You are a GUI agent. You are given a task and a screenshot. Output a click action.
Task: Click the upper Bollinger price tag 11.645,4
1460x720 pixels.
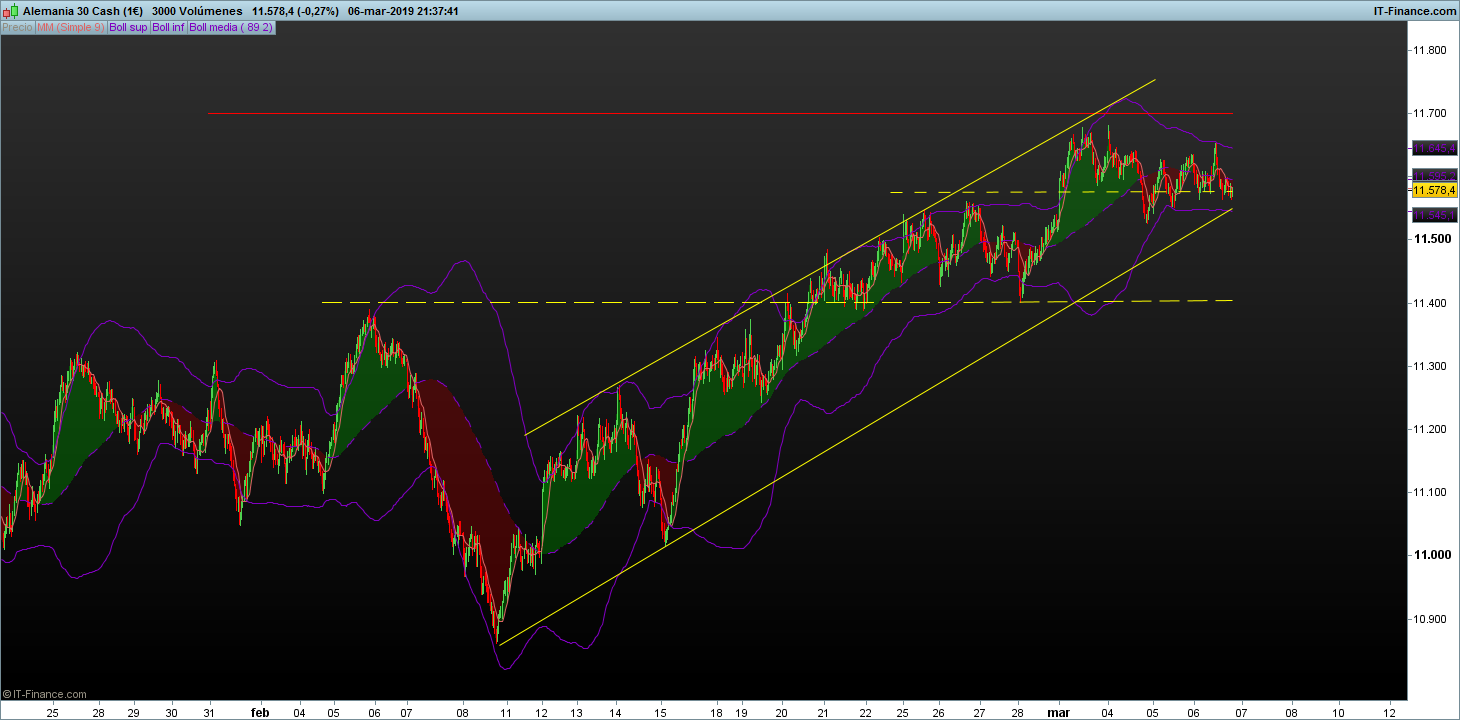pos(1433,148)
